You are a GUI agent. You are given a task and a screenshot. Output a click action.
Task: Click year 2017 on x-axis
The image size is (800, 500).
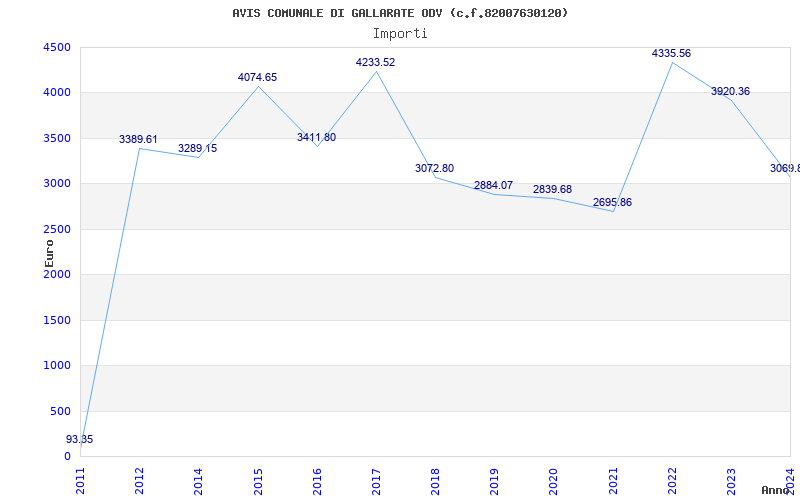click(x=377, y=481)
